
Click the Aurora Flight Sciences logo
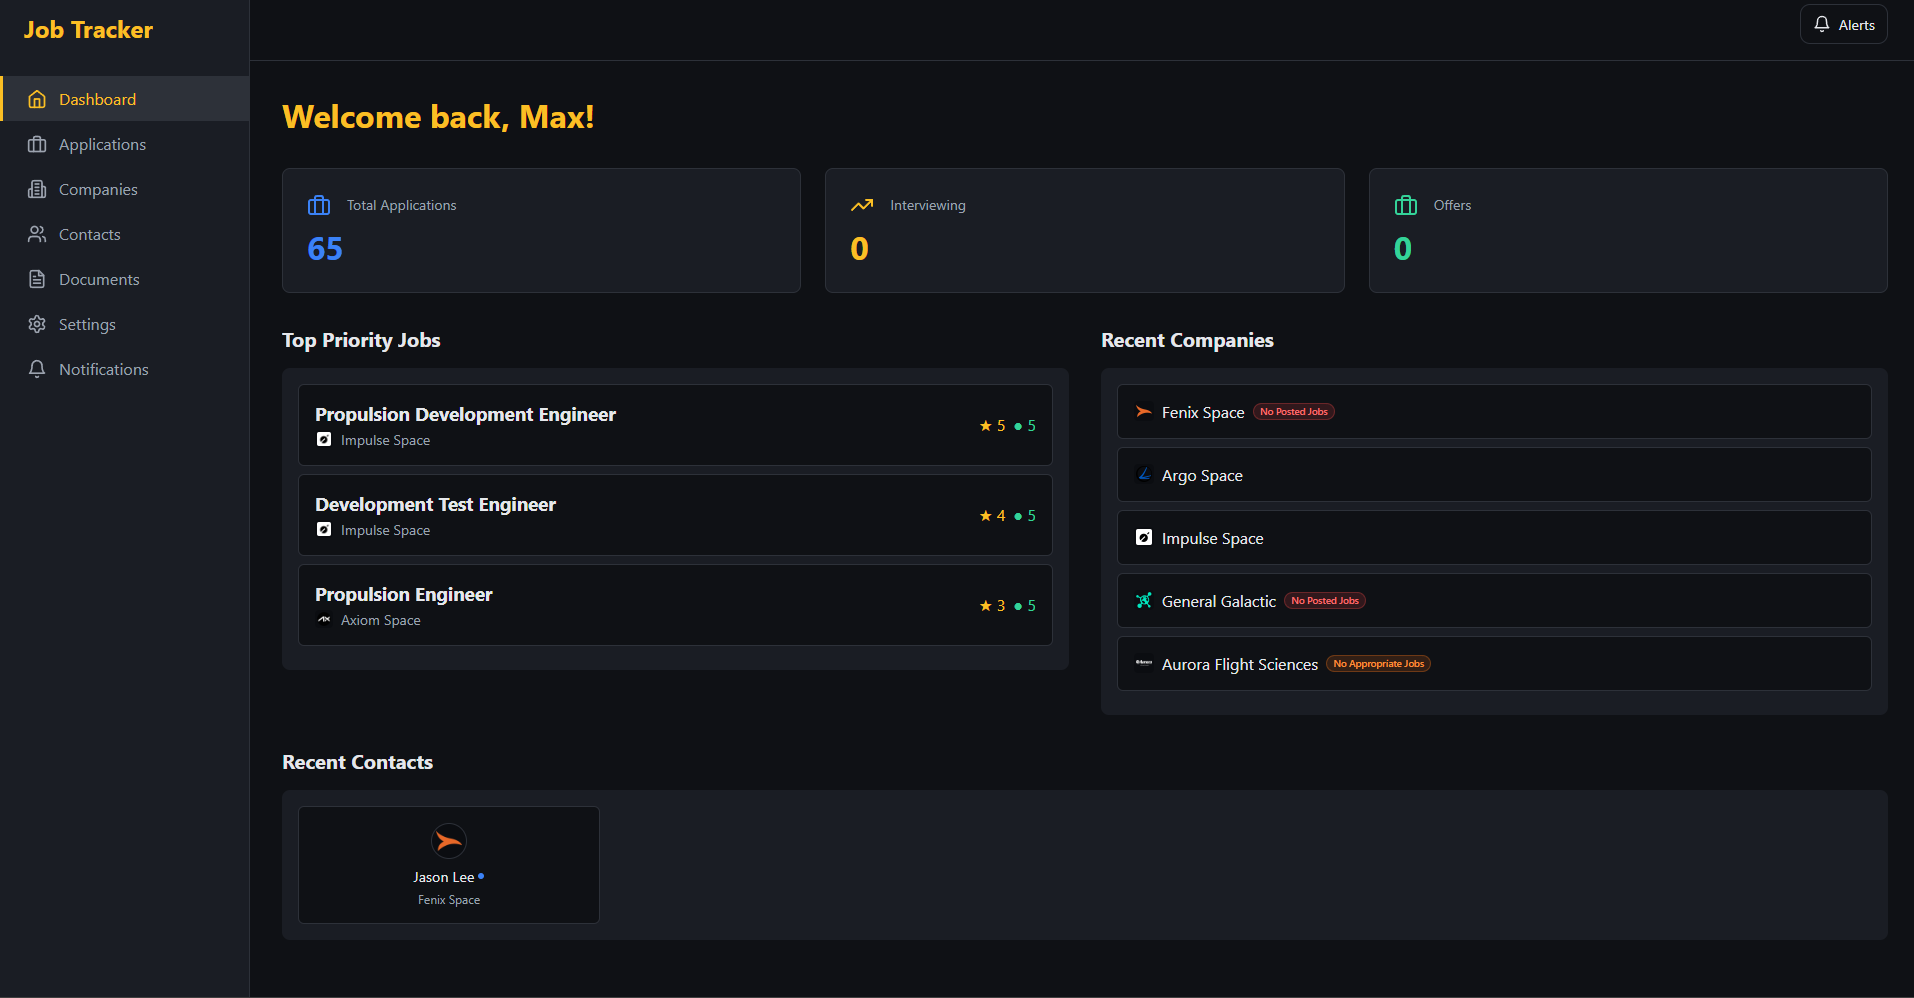tap(1143, 663)
